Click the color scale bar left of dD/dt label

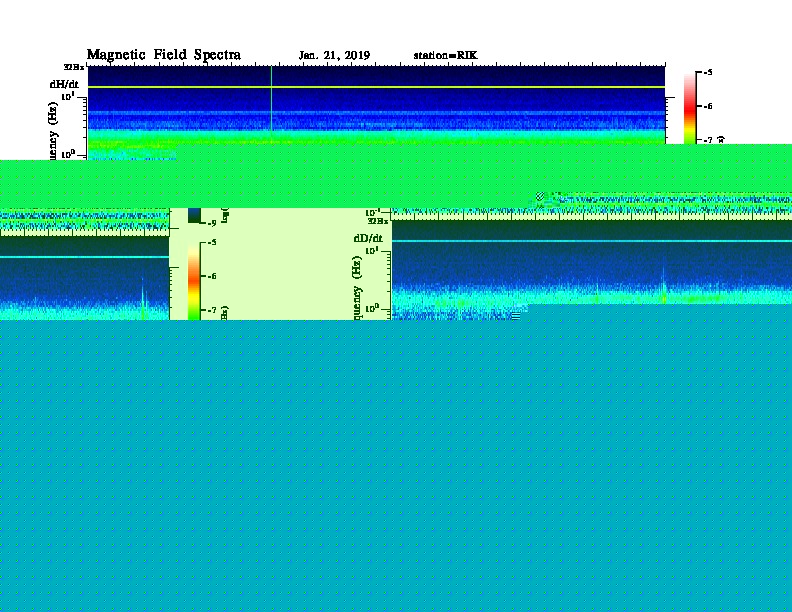[194, 281]
